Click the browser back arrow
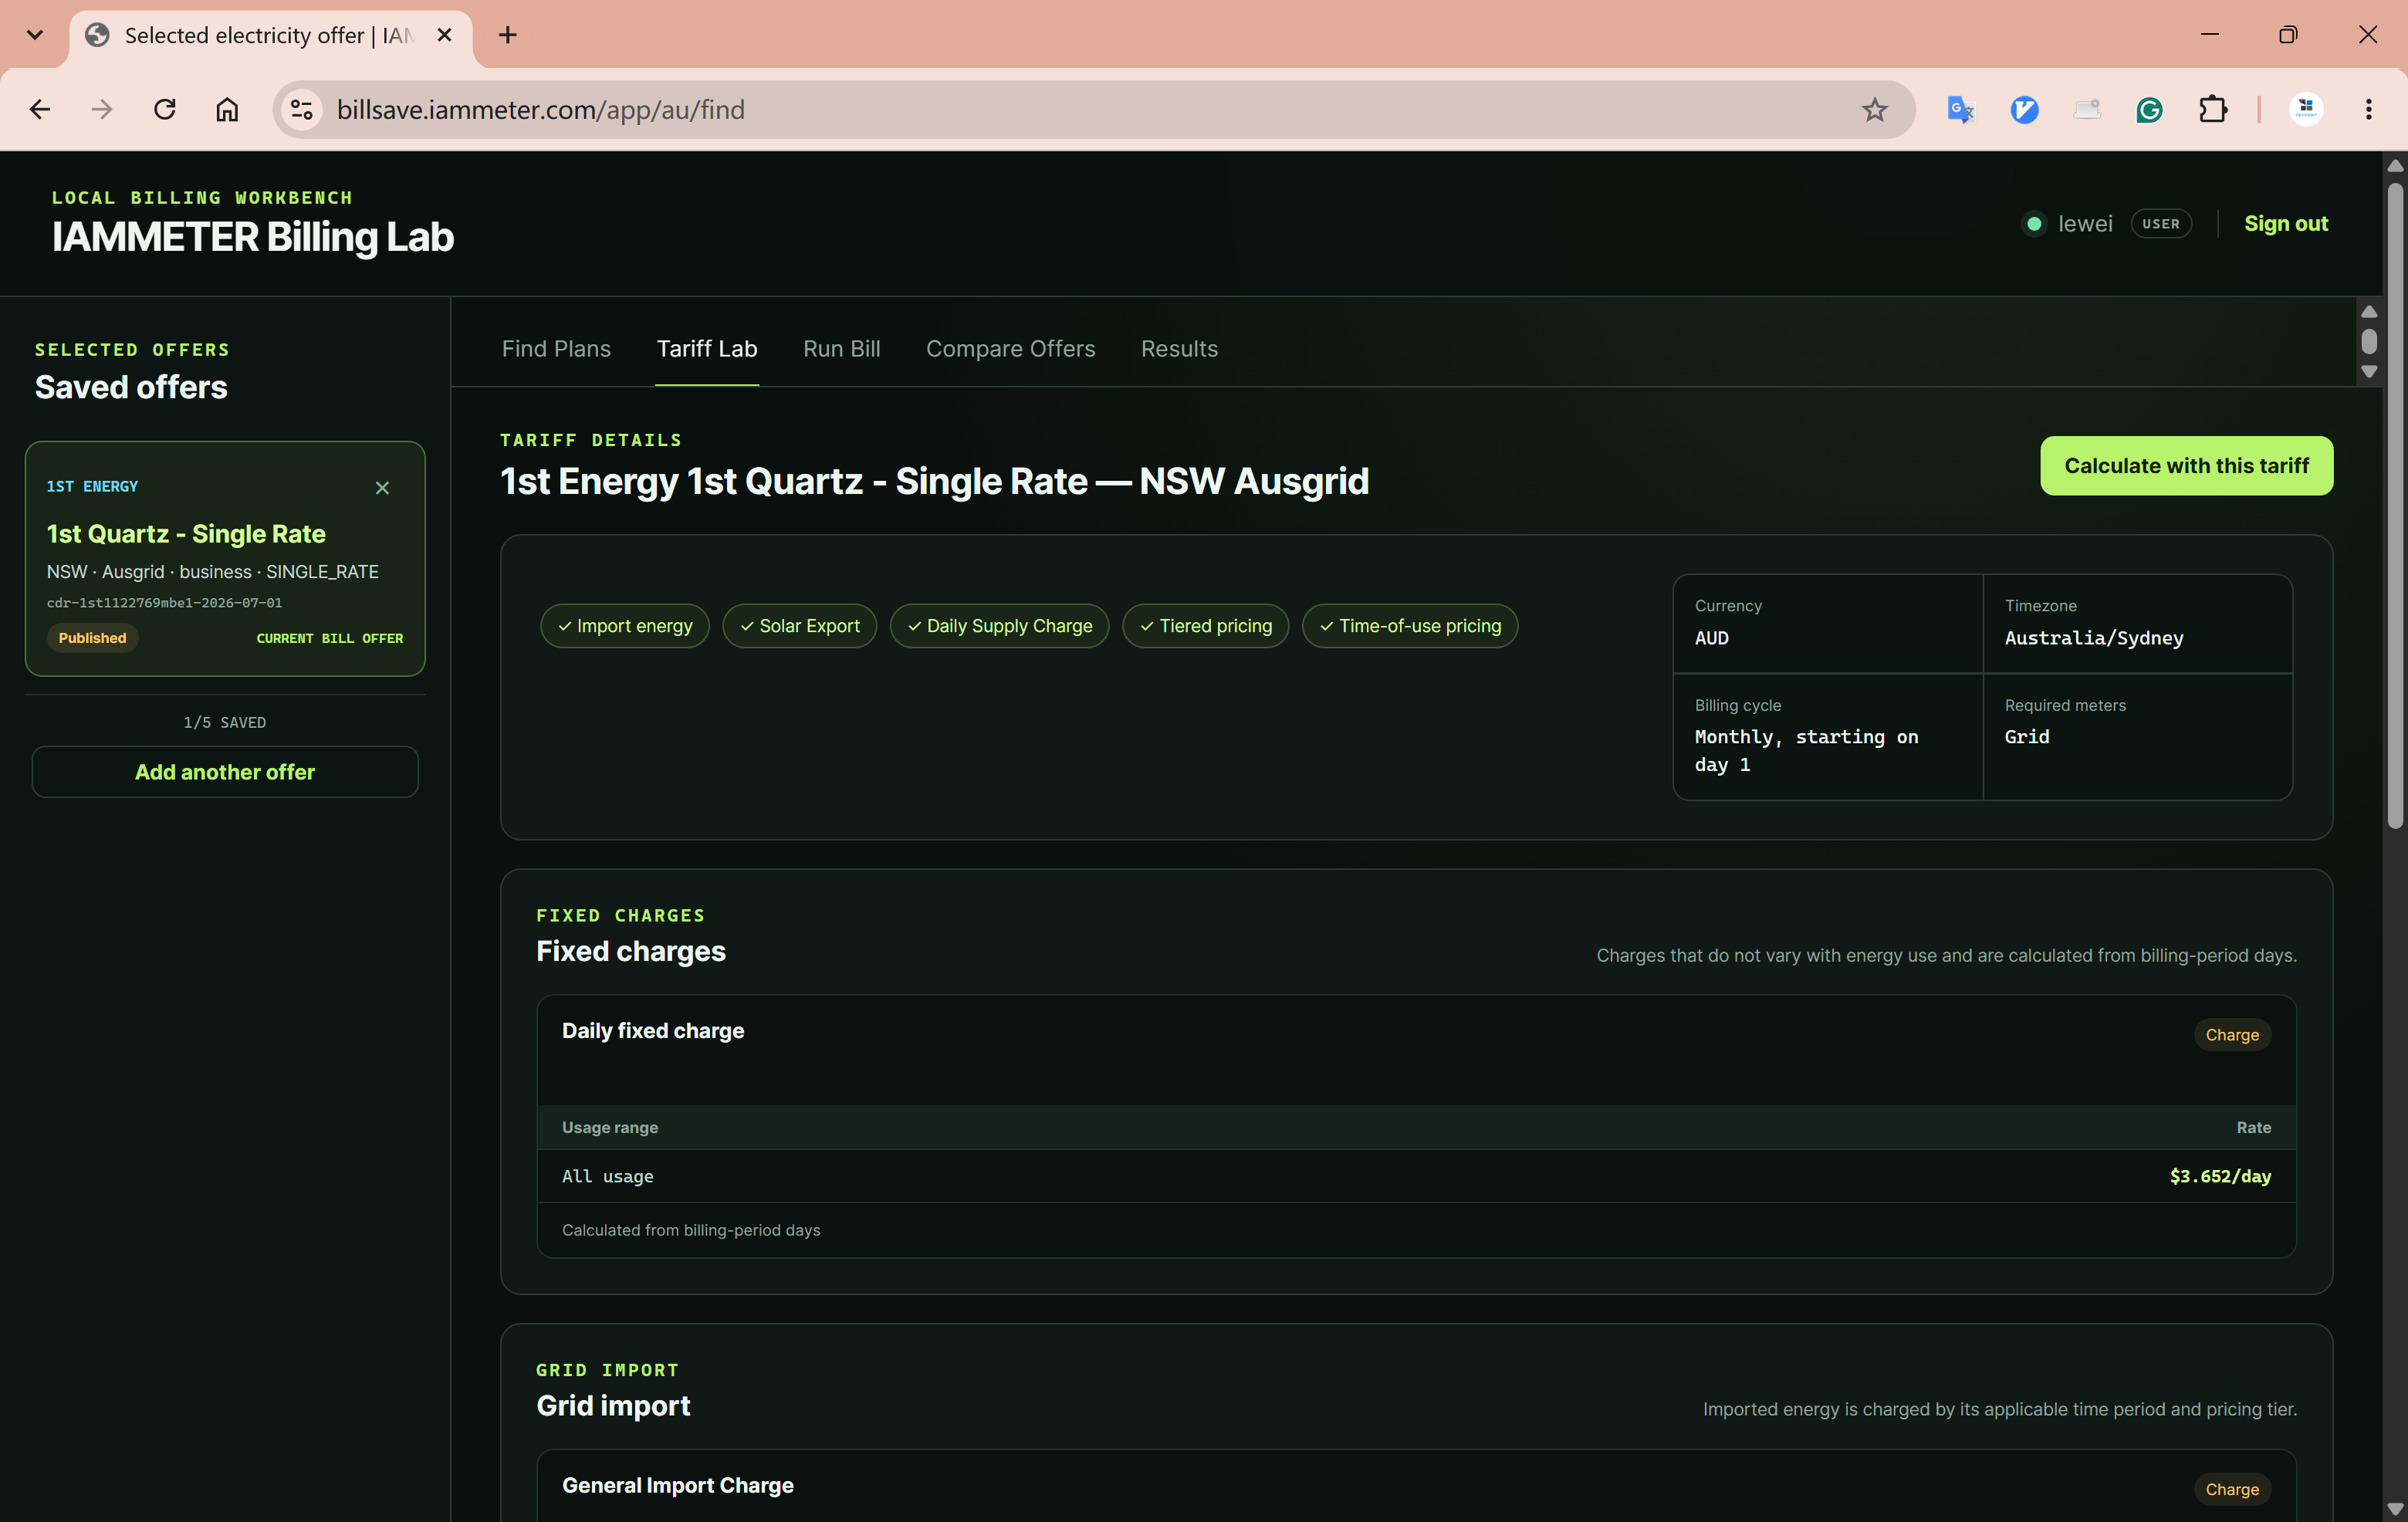Image resolution: width=2408 pixels, height=1522 pixels. point(40,109)
